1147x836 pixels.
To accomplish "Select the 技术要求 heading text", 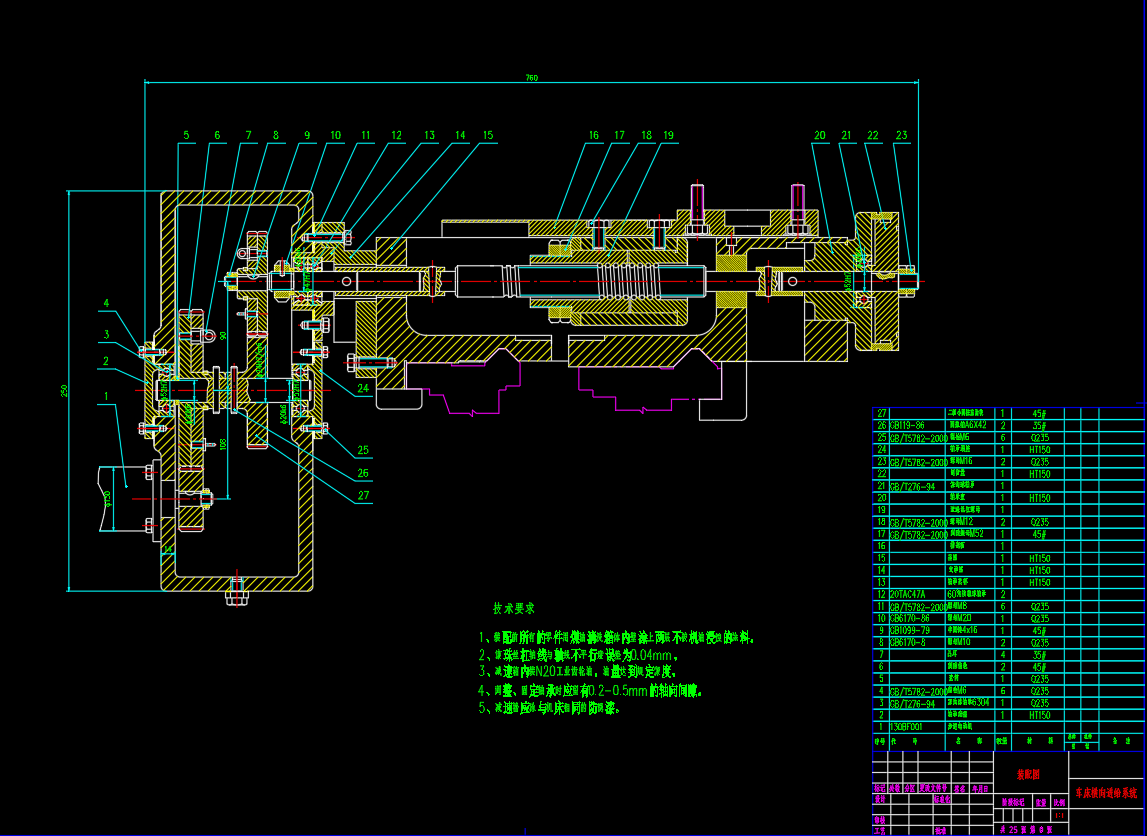I will (513, 608).
